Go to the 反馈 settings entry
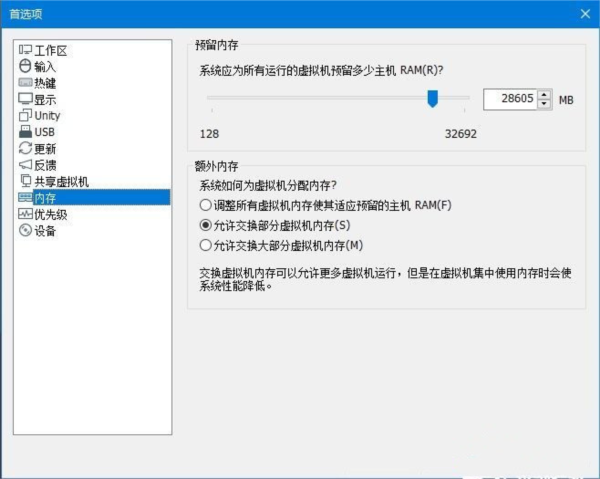Image resolution: width=600 pixels, height=479 pixels. pyautogui.click(x=45, y=165)
